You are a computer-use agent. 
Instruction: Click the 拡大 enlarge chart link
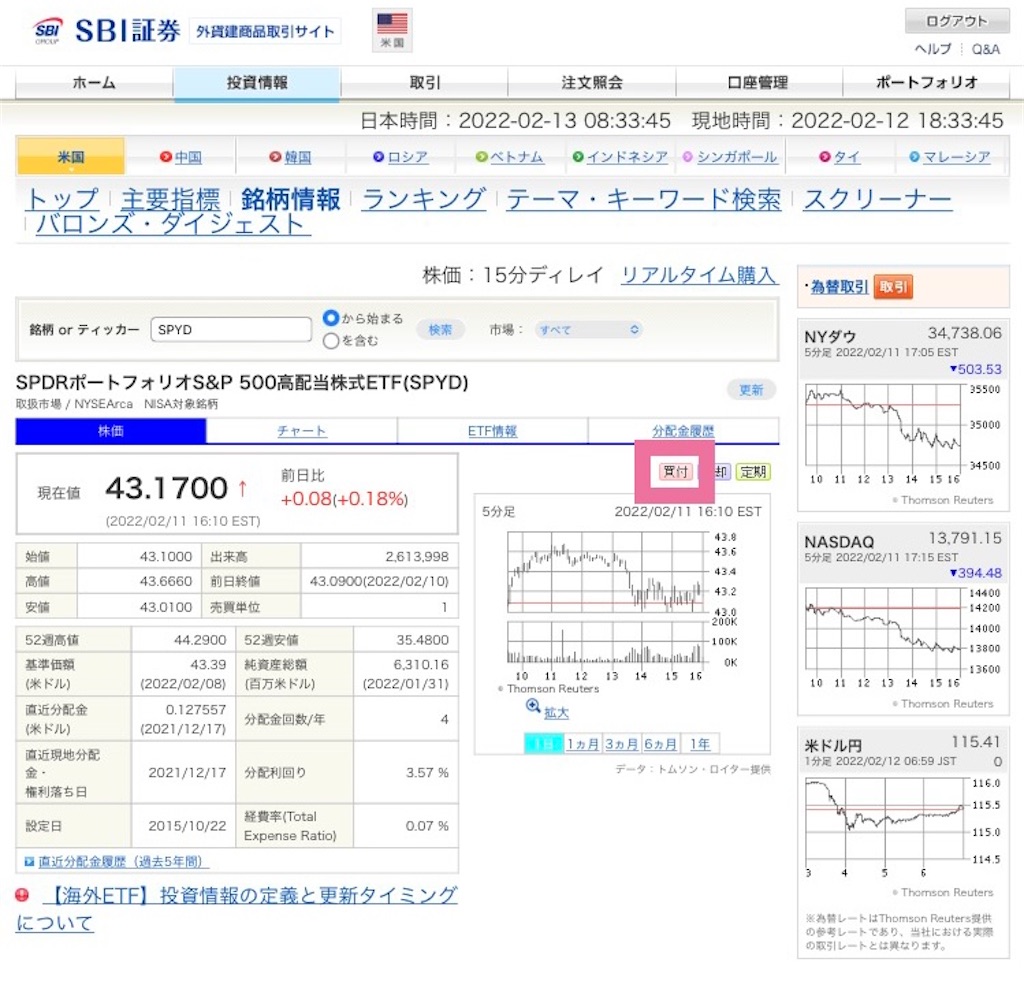(x=556, y=713)
